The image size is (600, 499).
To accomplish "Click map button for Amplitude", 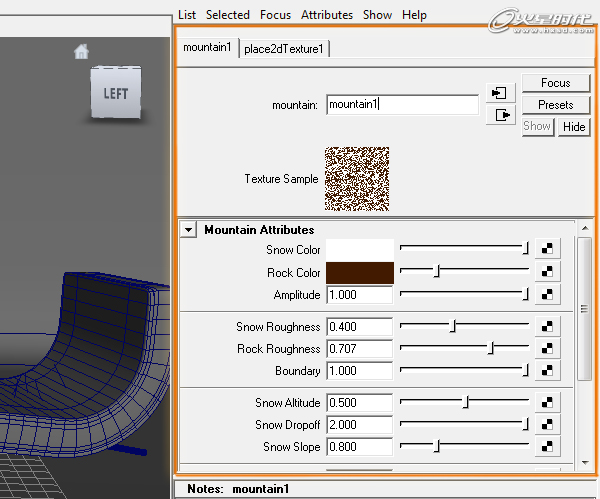I will point(547,294).
